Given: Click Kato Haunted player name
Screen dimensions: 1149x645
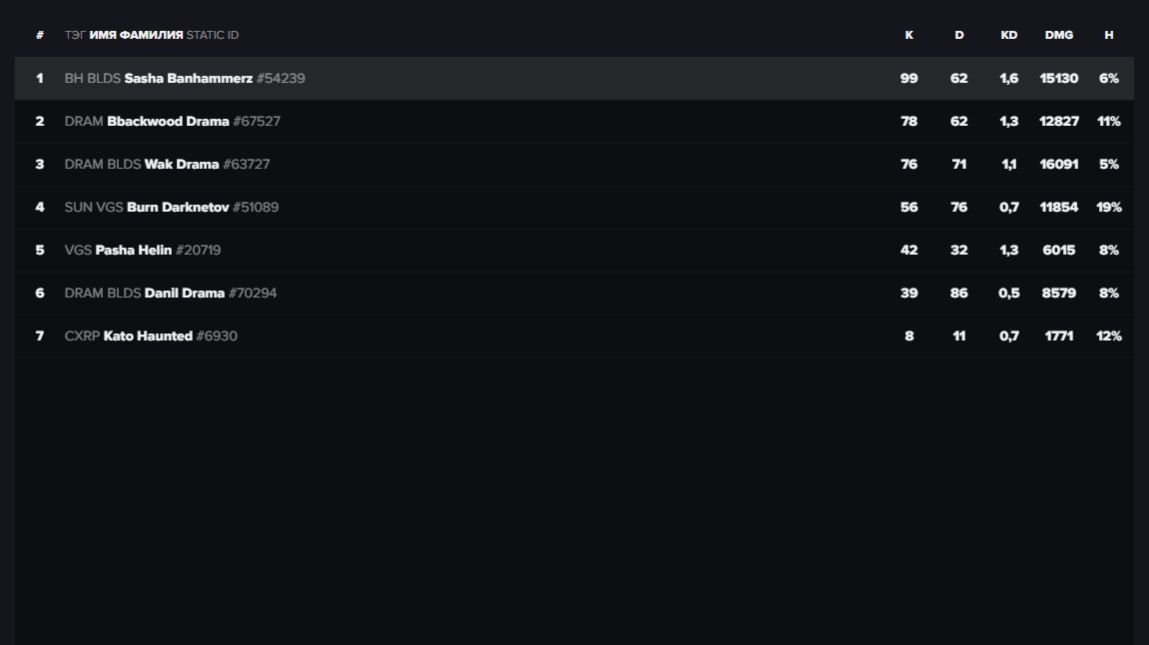Looking at the screenshot, I should (x=148, y=336).
